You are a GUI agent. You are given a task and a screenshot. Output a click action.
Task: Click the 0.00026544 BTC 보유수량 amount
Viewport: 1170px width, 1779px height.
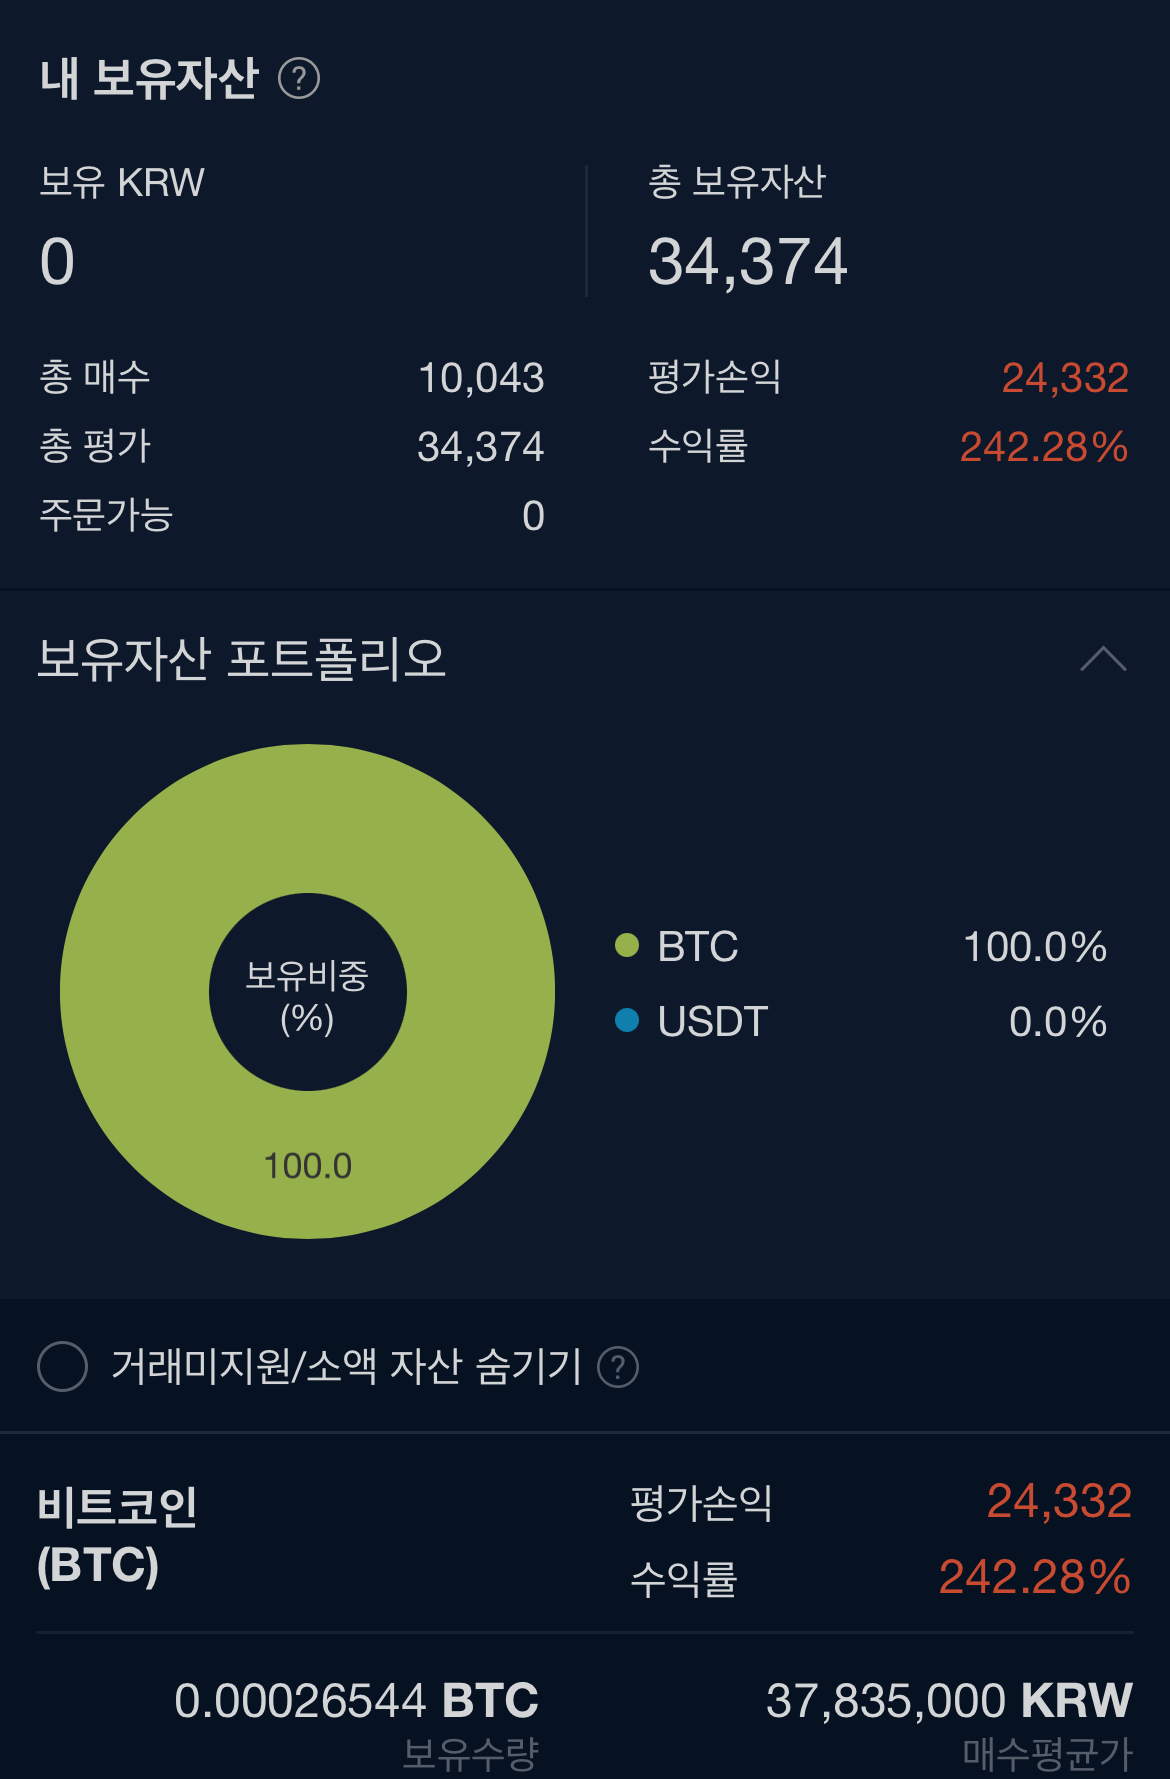click(356, 1700)
